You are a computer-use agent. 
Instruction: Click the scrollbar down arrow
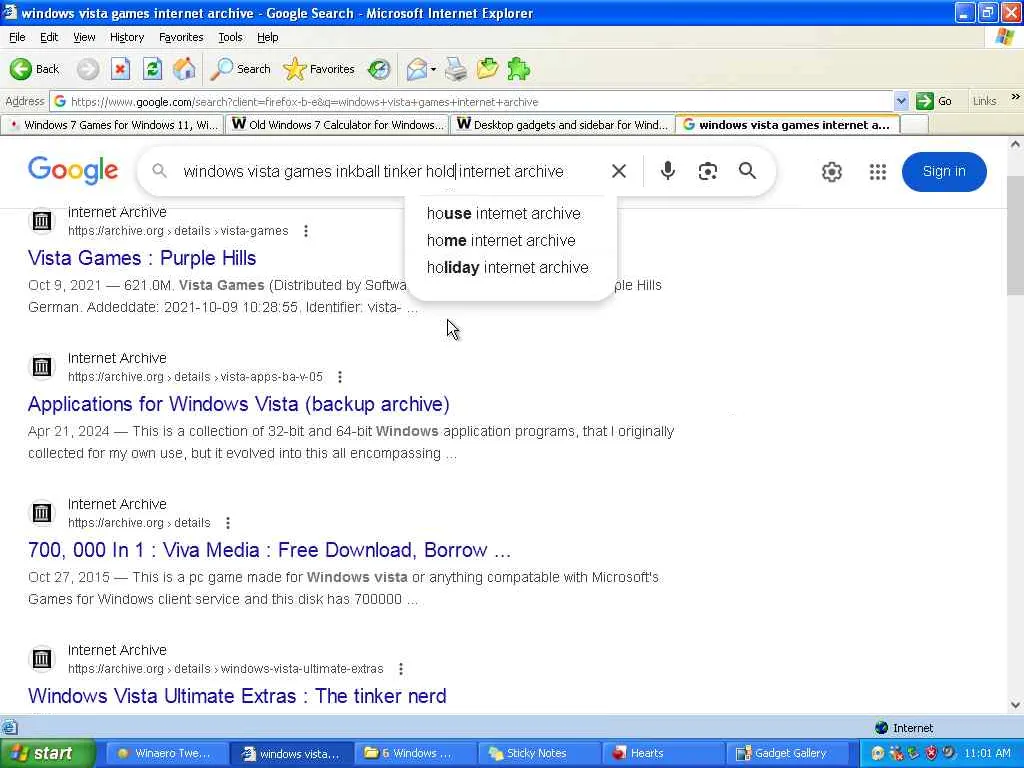point(1015,705)
